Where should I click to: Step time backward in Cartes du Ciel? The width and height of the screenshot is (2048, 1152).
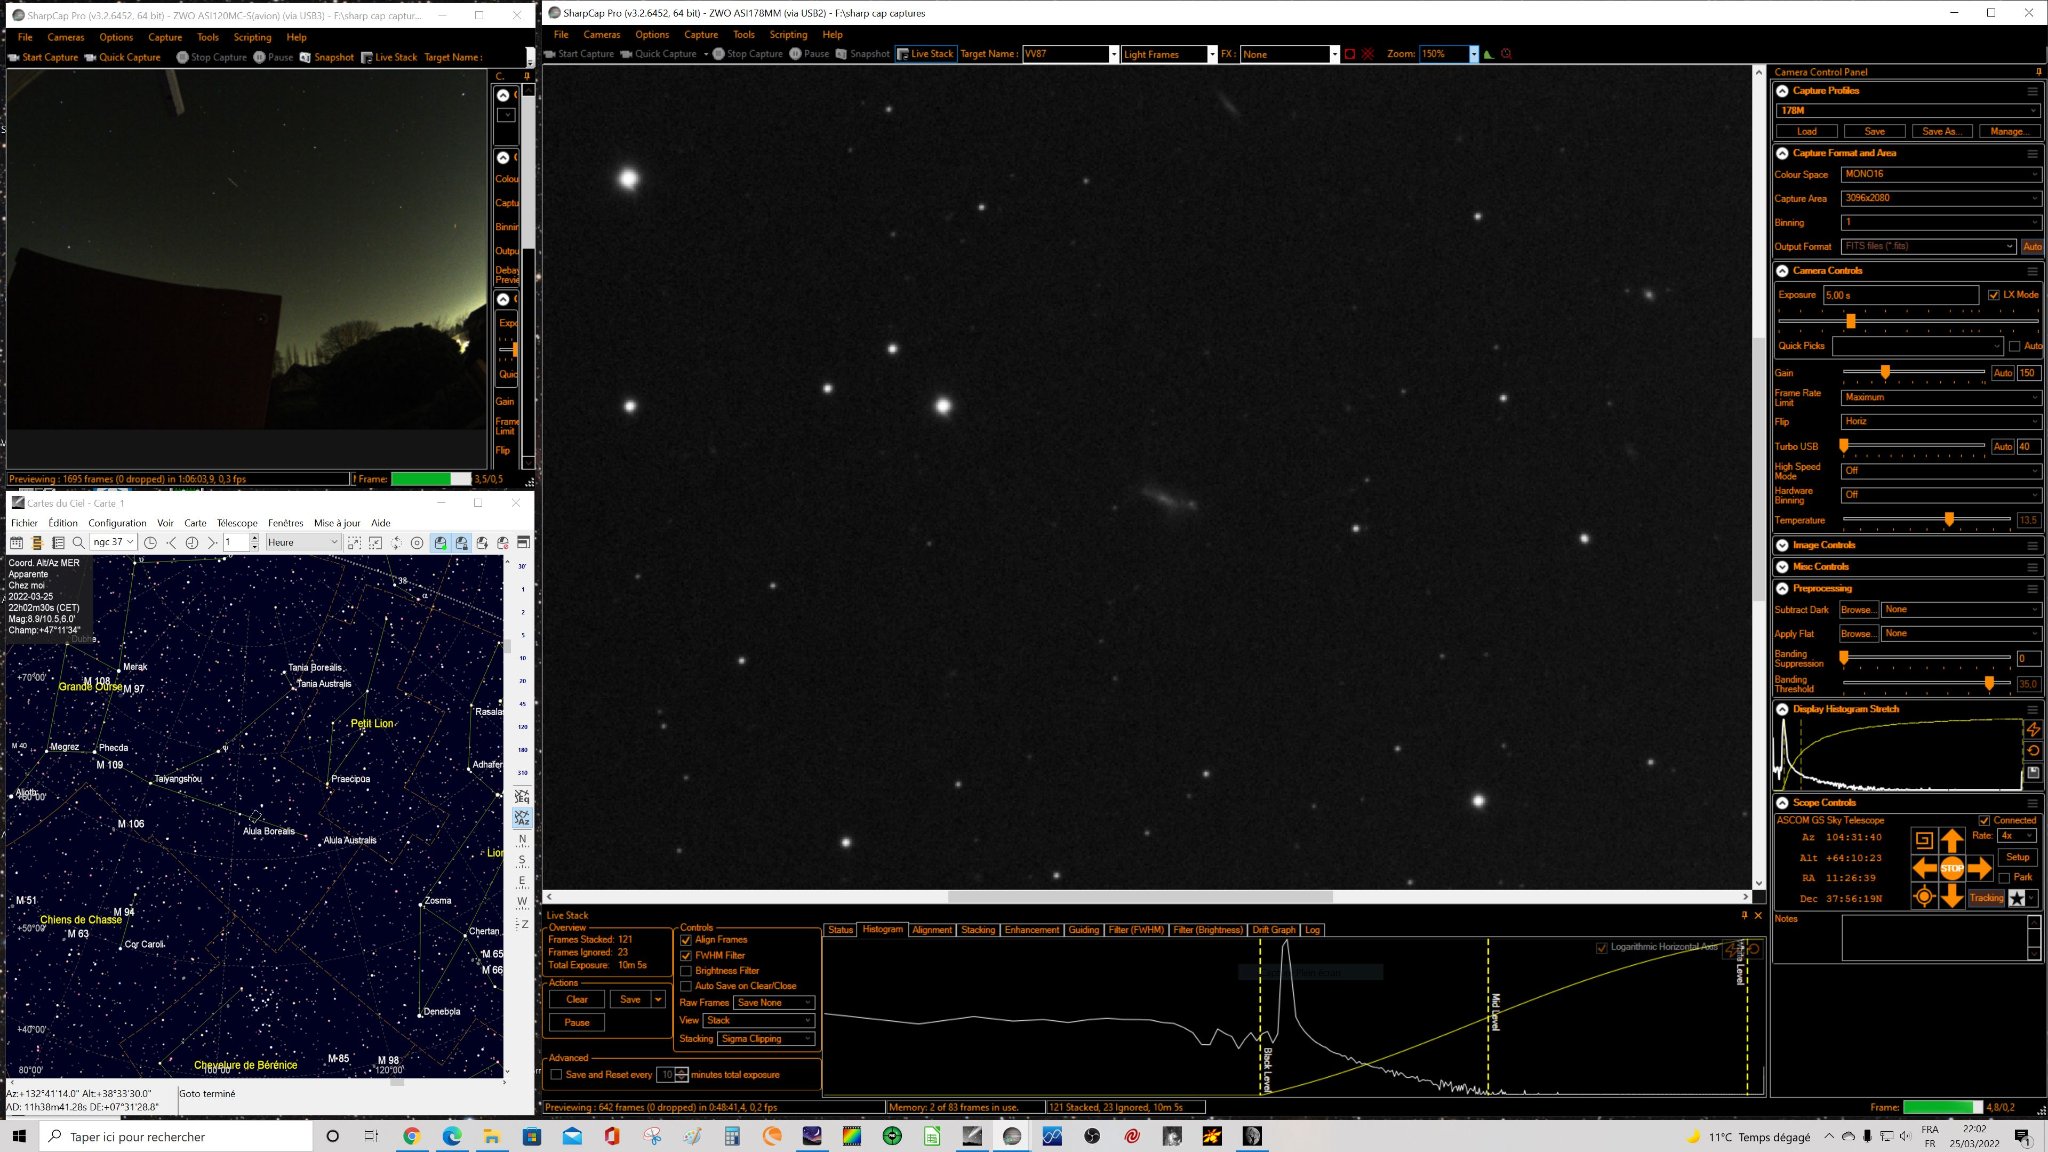click(x=171, y=542)
